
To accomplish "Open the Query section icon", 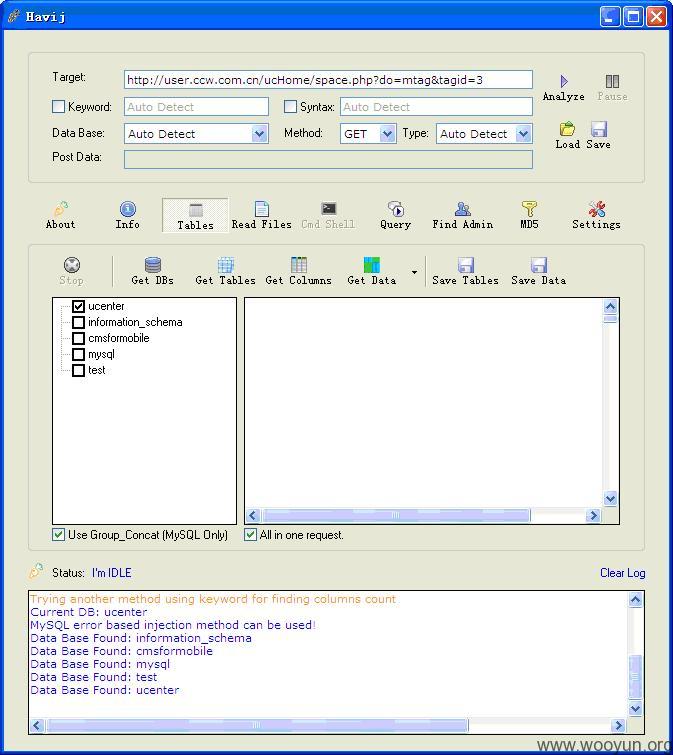I will pyautogui.click(x=396, y=208).
